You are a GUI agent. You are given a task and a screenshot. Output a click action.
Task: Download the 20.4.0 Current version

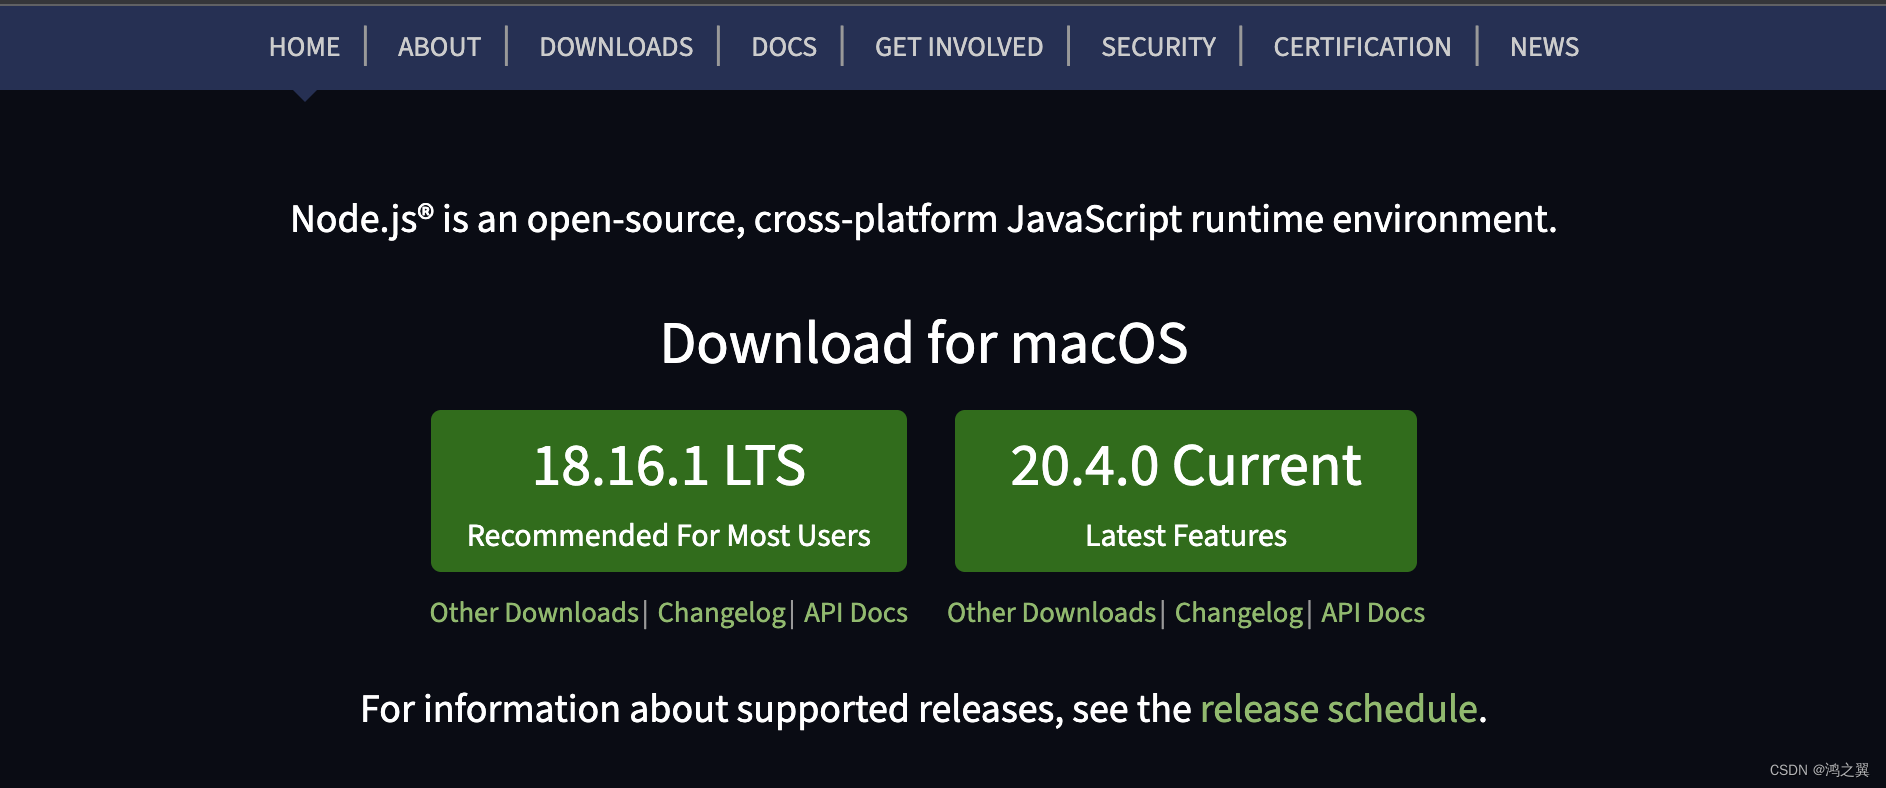coord(1186,491)
